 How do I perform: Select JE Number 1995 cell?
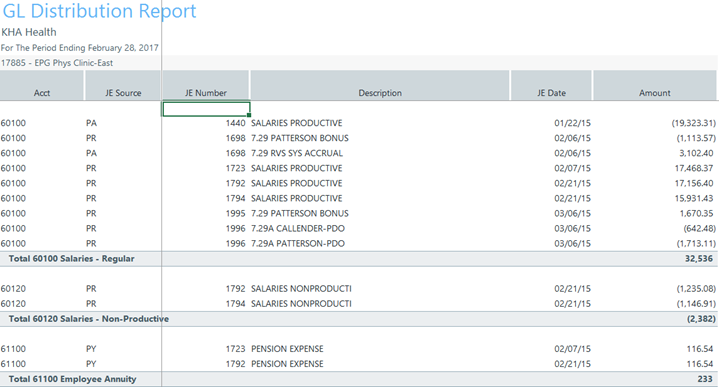click(x=235, y=213)
